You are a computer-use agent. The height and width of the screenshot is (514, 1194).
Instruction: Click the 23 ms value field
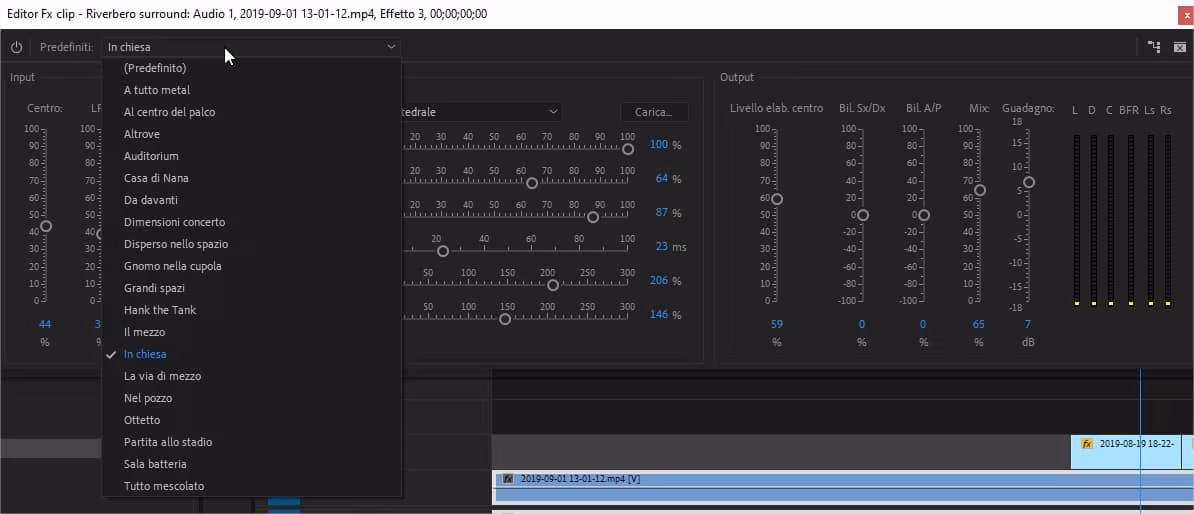[662, 247]
